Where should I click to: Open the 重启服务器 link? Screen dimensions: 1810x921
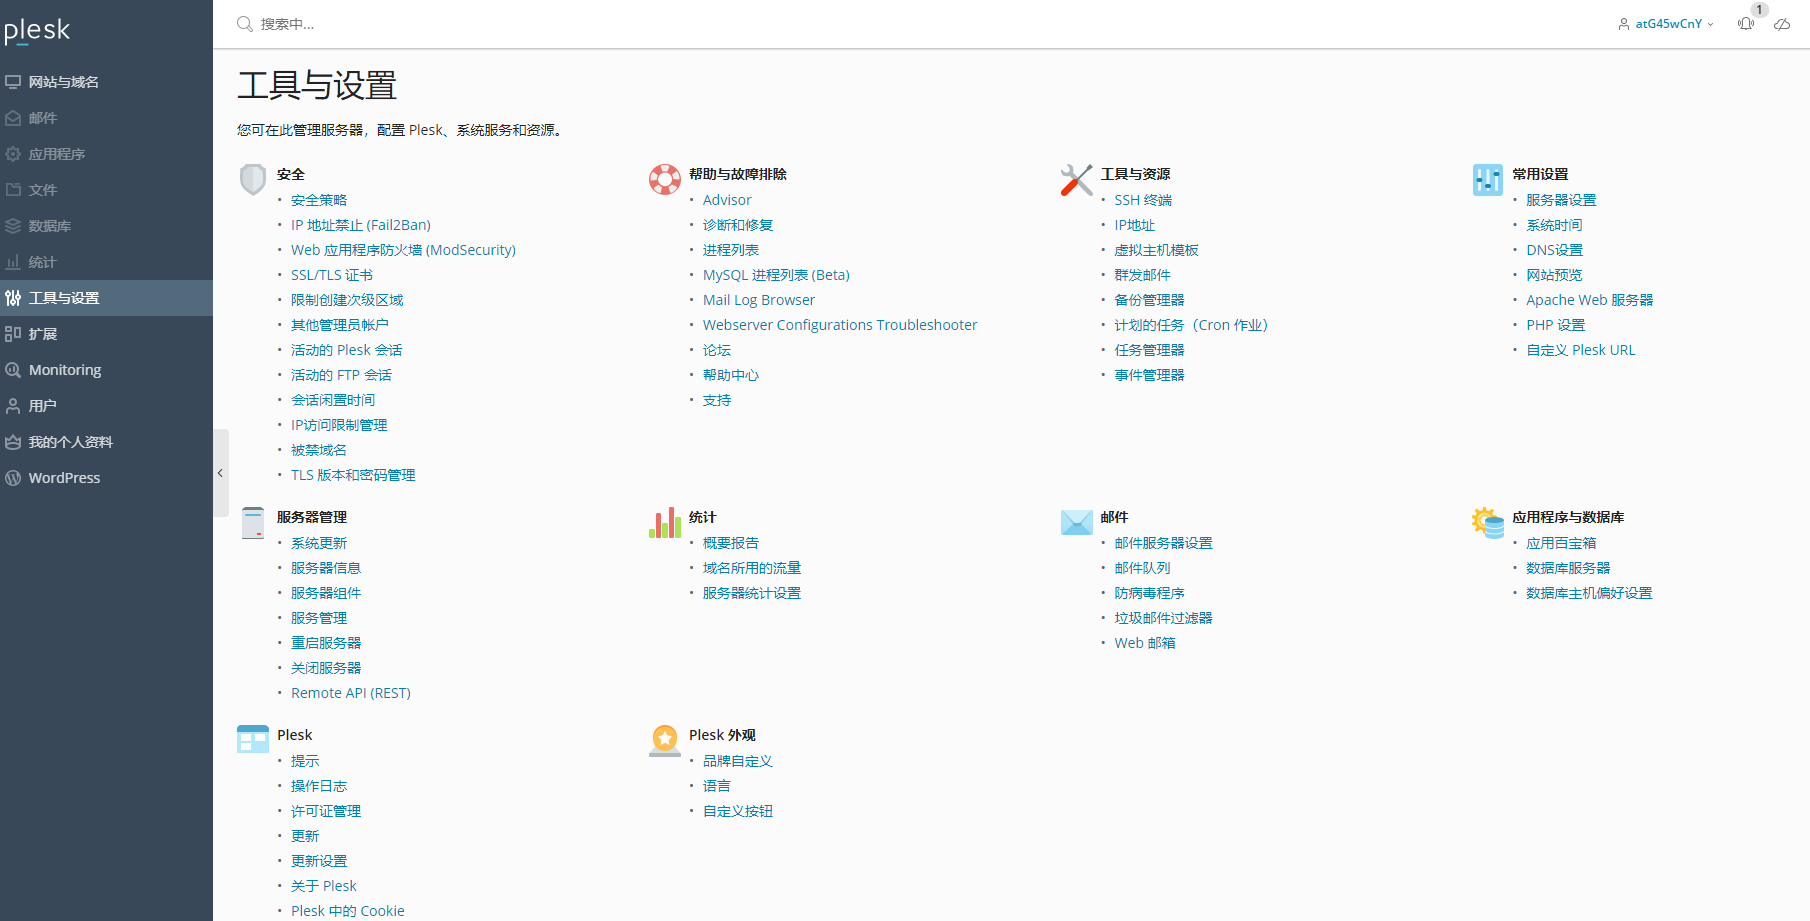point(326,643)
